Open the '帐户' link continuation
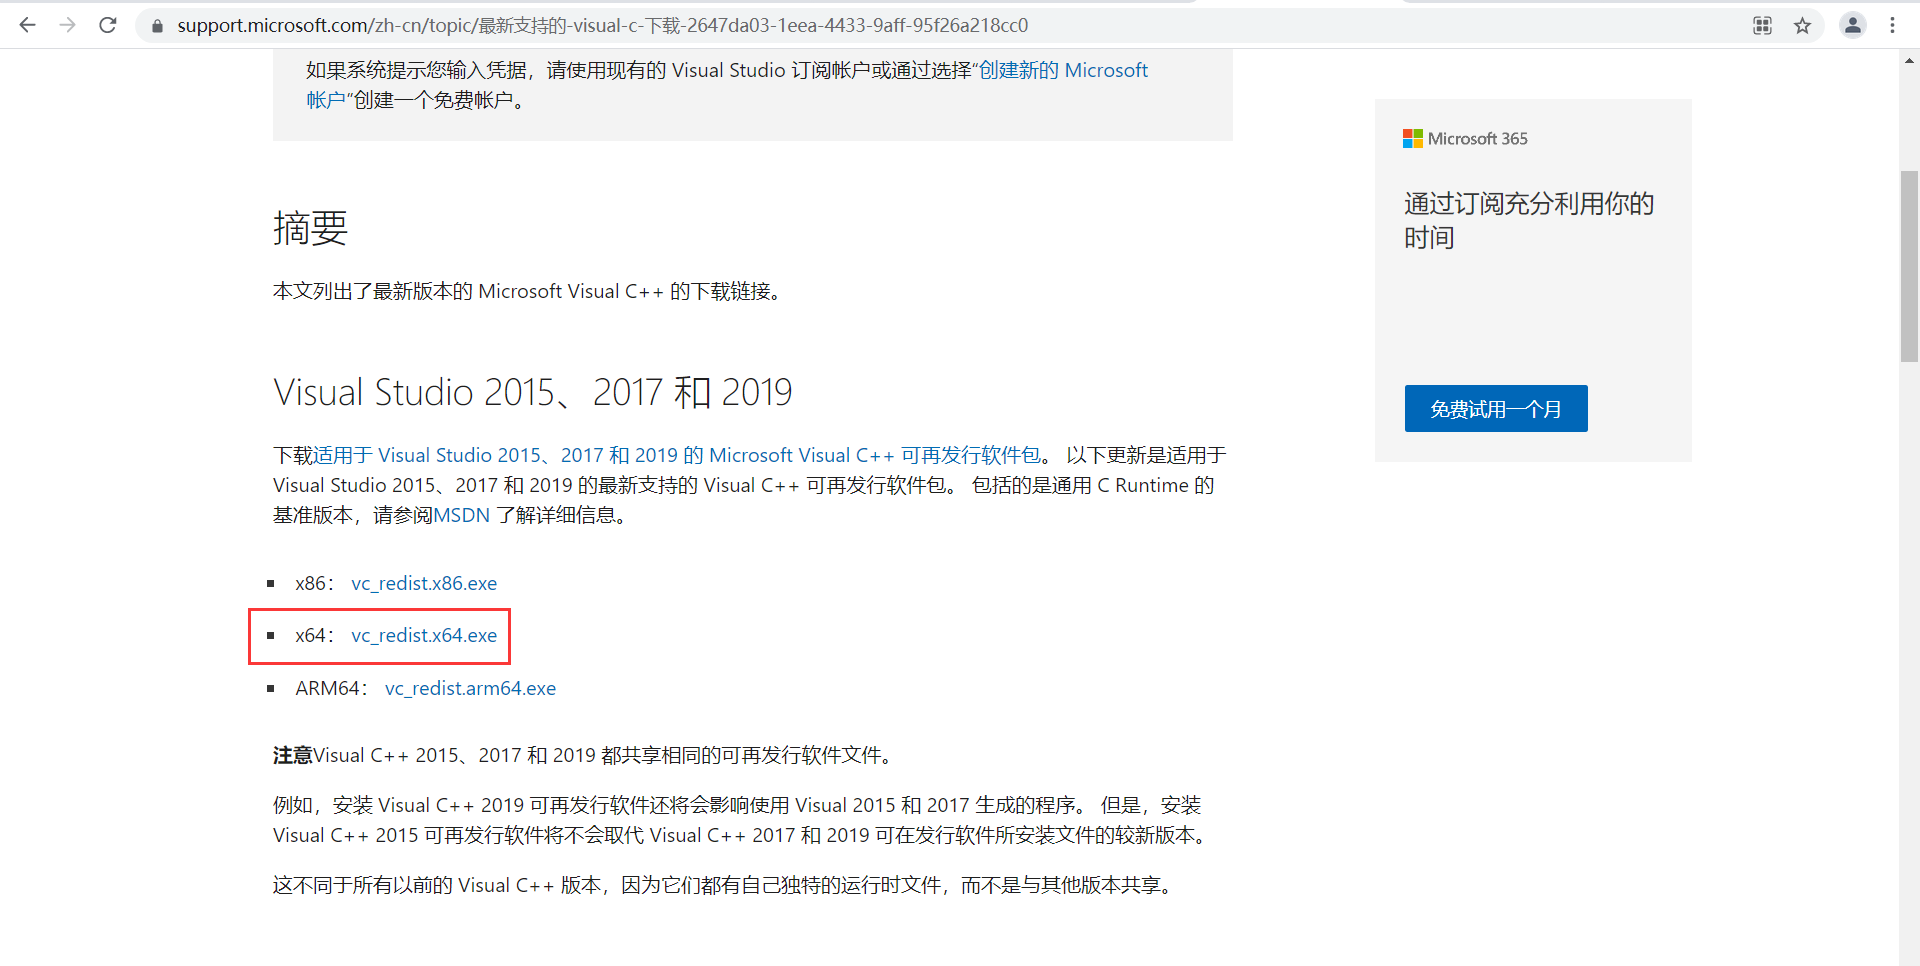 [x=326, y=100]
